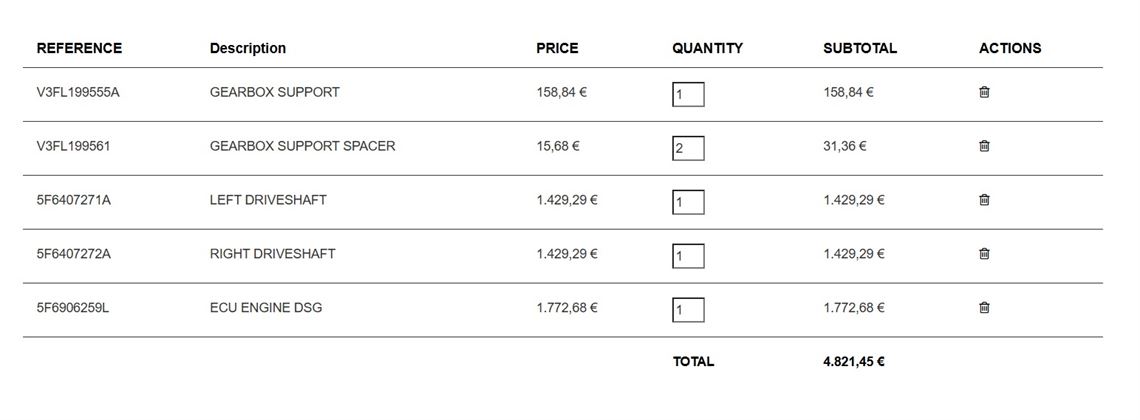Edit quantity field of ECU ENGINE DSG
The image size is (1140, 420).
click(x=688, y=311)
